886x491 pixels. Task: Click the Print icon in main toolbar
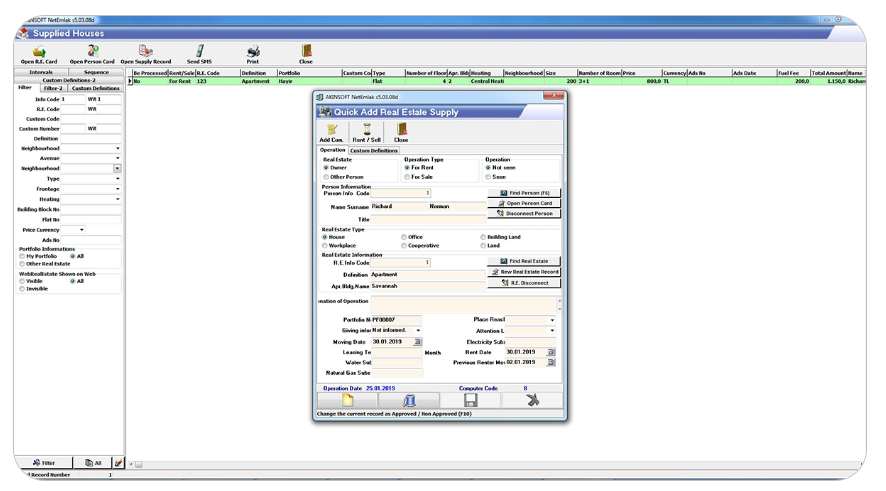click(253, 54)
